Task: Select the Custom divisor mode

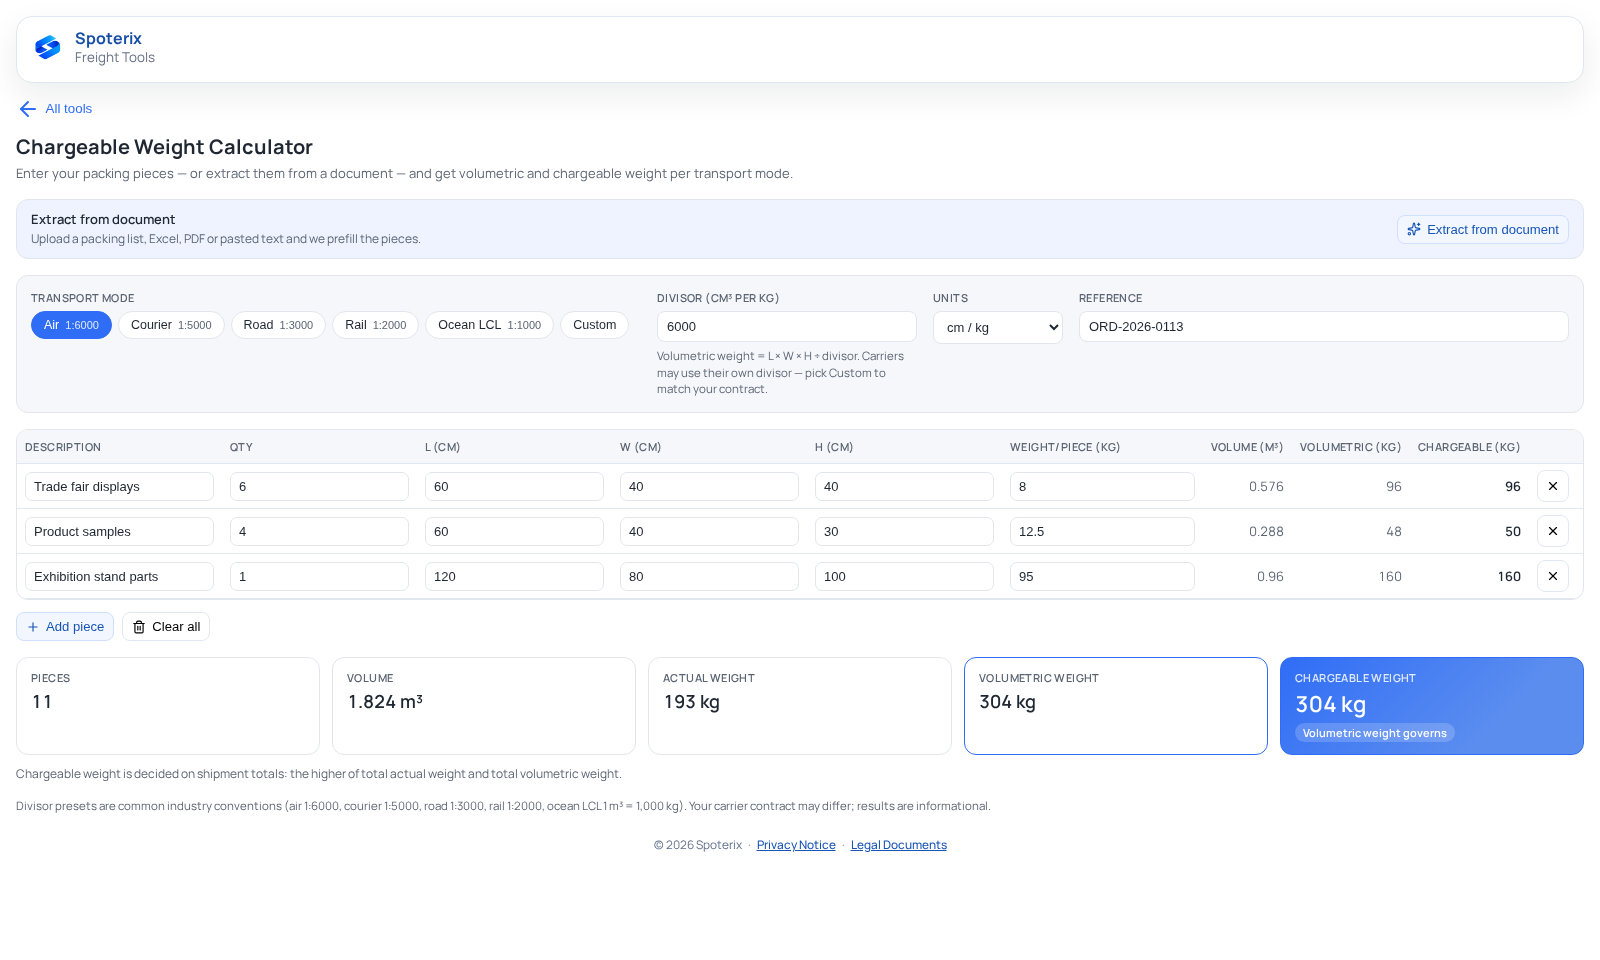Action: click(594, 325)
